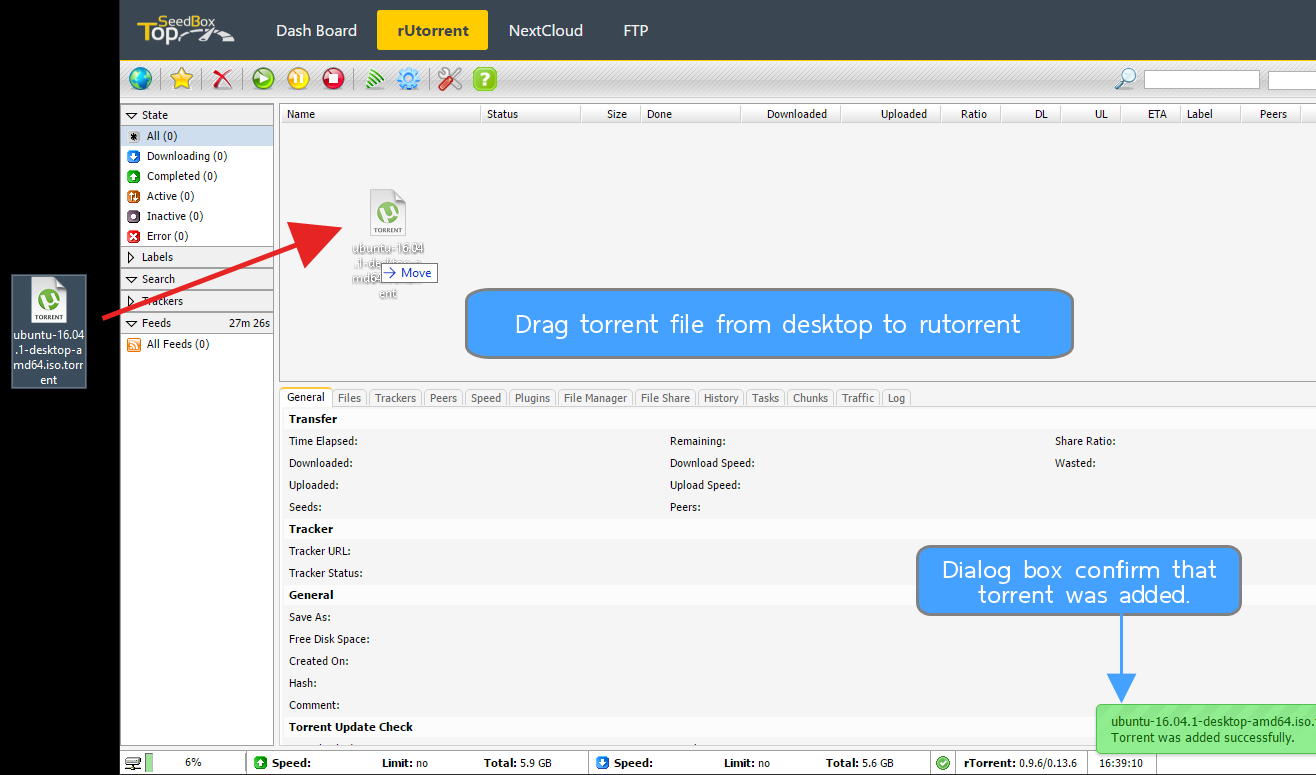Click the yellow star create torrent icon
The width and height of the screenshot is (1316, 775).
181,79
